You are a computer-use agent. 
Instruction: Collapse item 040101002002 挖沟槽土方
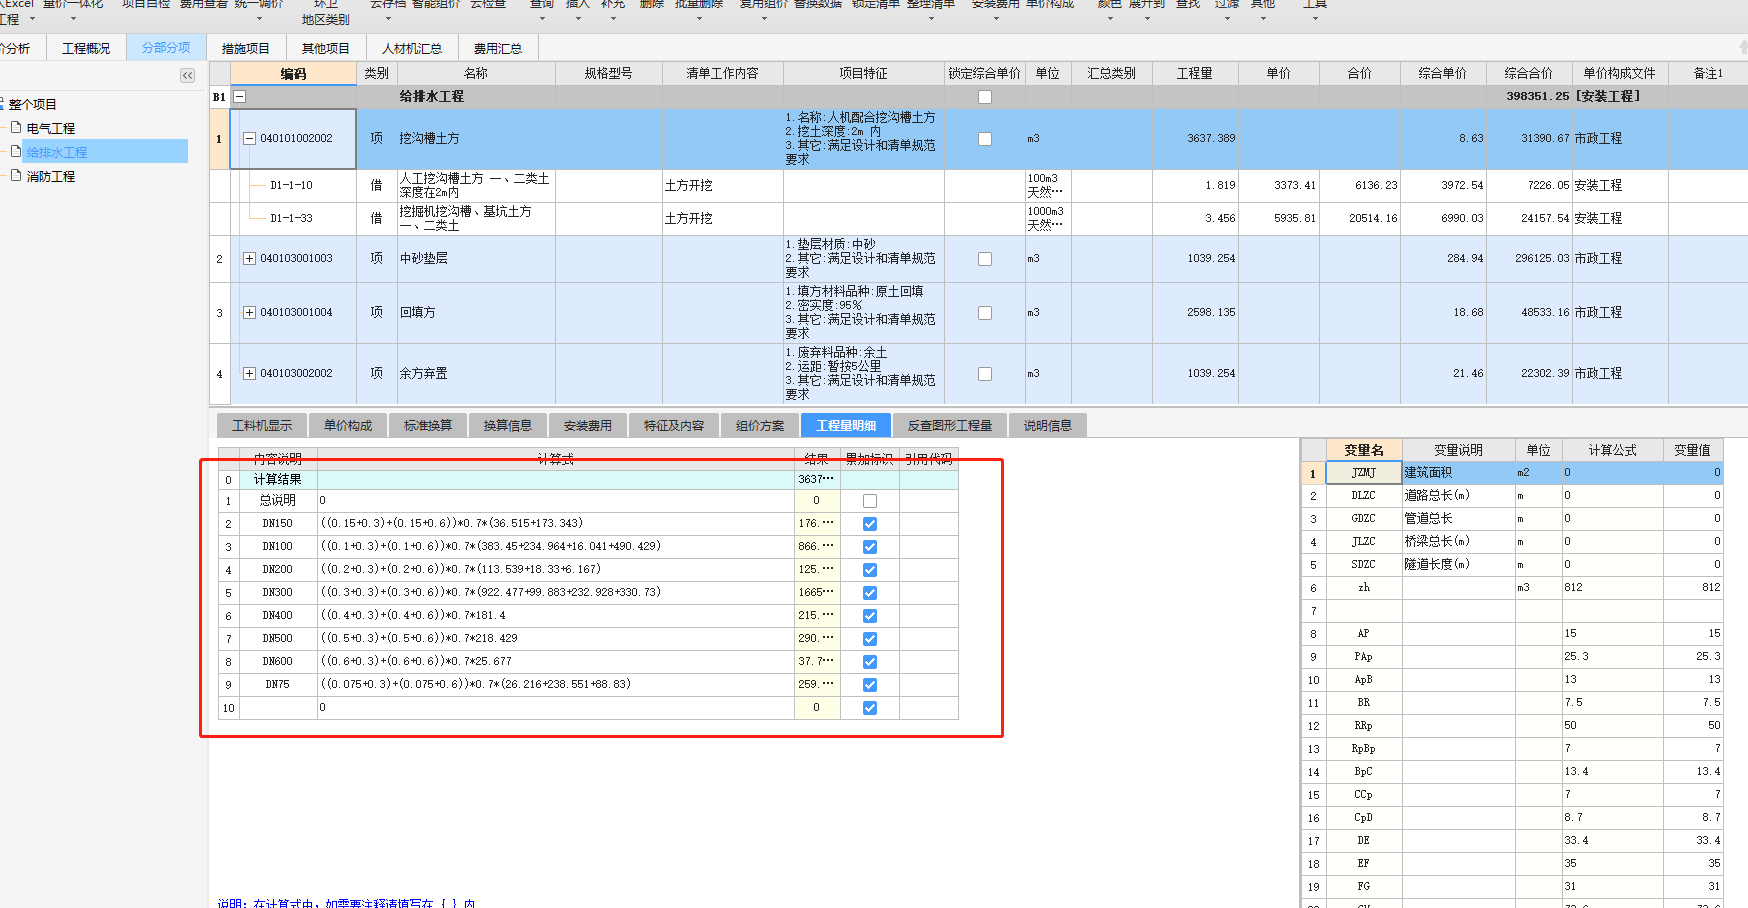point(249,139)
